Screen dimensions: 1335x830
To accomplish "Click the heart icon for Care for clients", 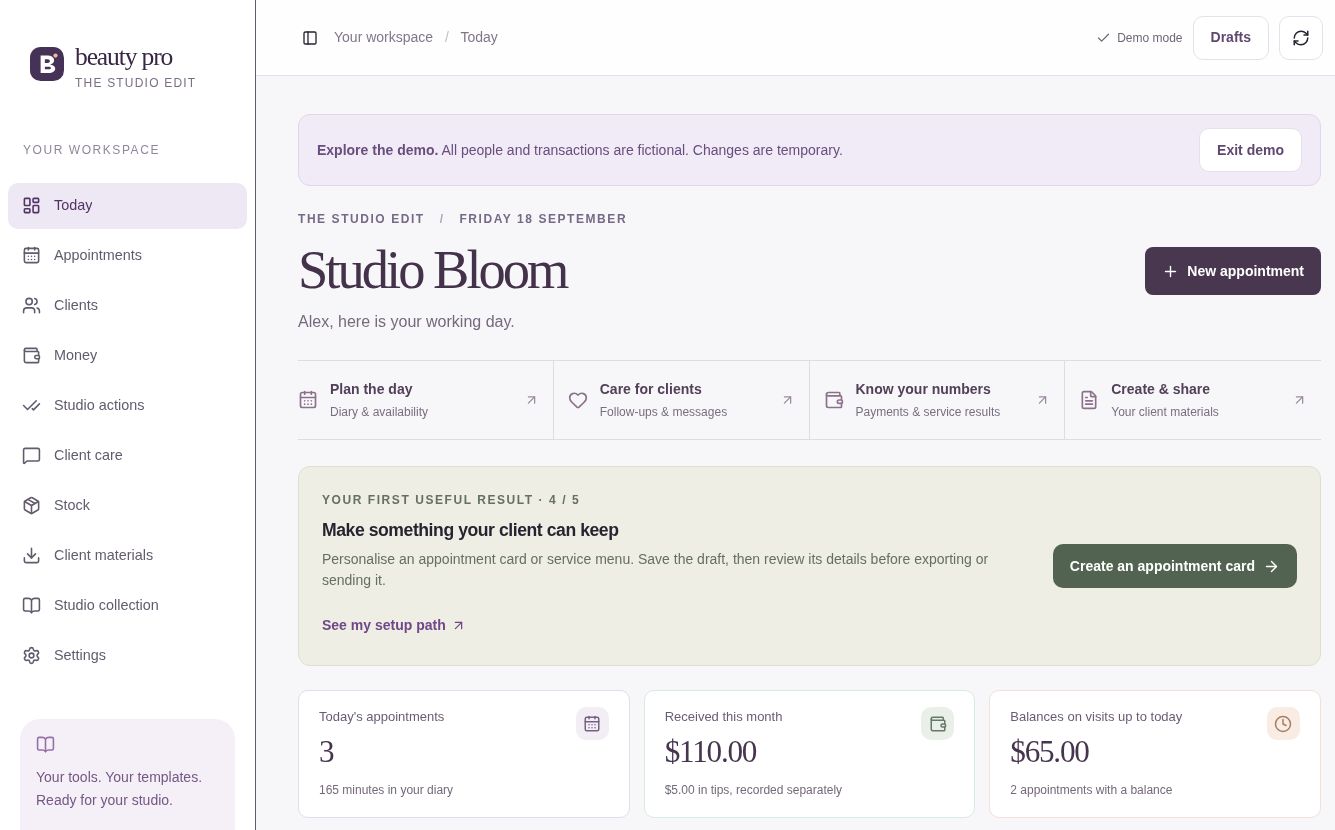I will 578,400.
